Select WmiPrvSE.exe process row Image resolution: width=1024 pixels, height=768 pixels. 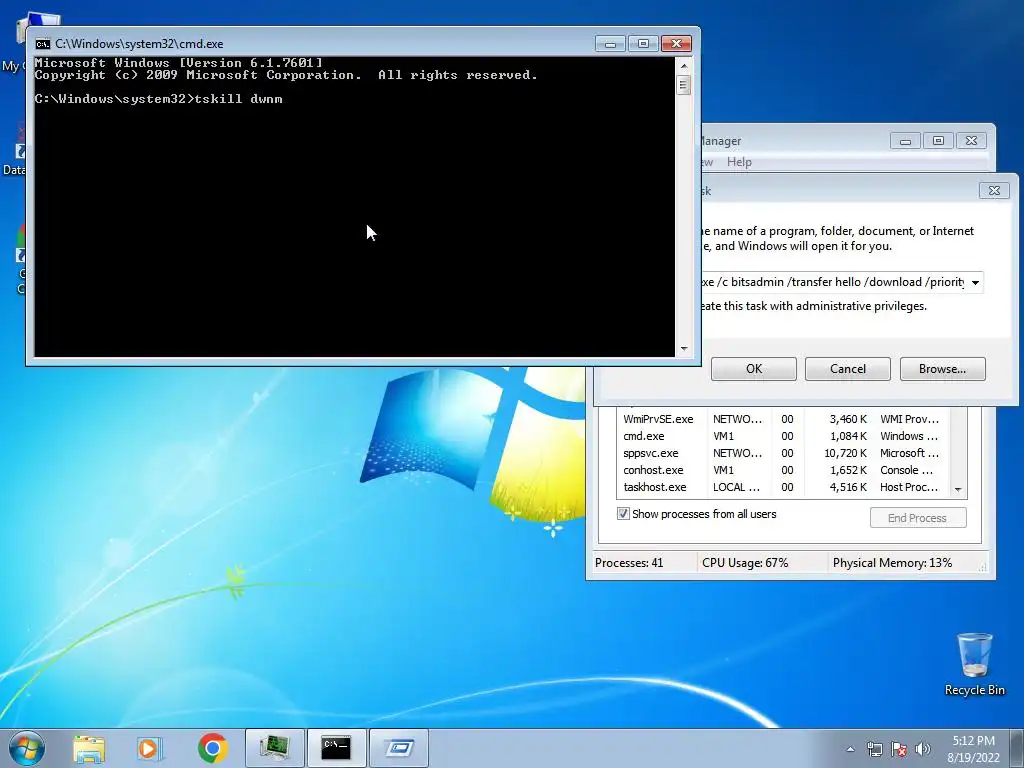click(x=782, y=419)
